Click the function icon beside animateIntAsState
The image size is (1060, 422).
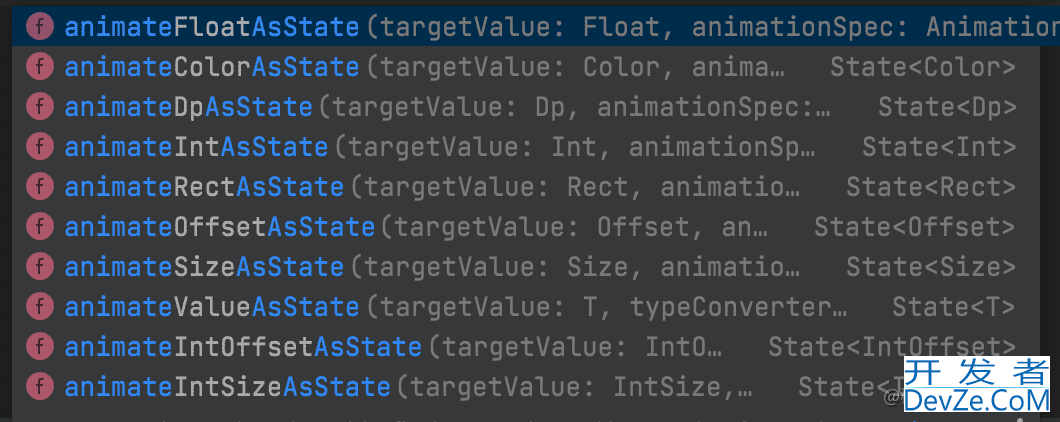point(40,147)
